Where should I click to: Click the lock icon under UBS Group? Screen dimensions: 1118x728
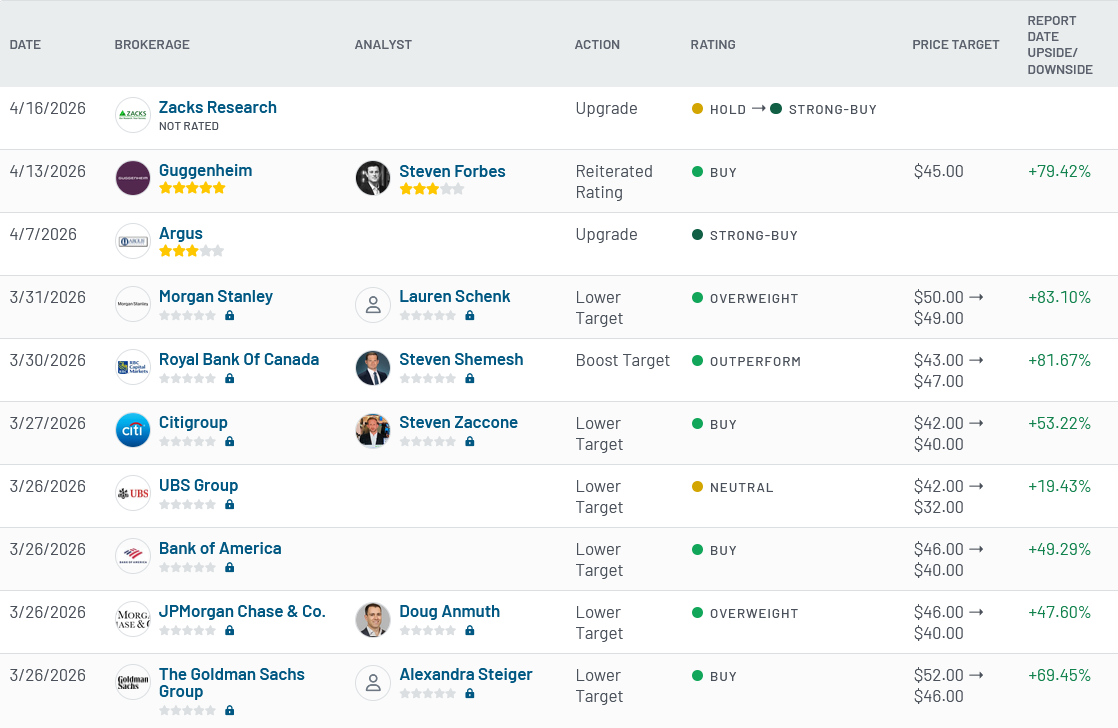[x=230, y=504]
